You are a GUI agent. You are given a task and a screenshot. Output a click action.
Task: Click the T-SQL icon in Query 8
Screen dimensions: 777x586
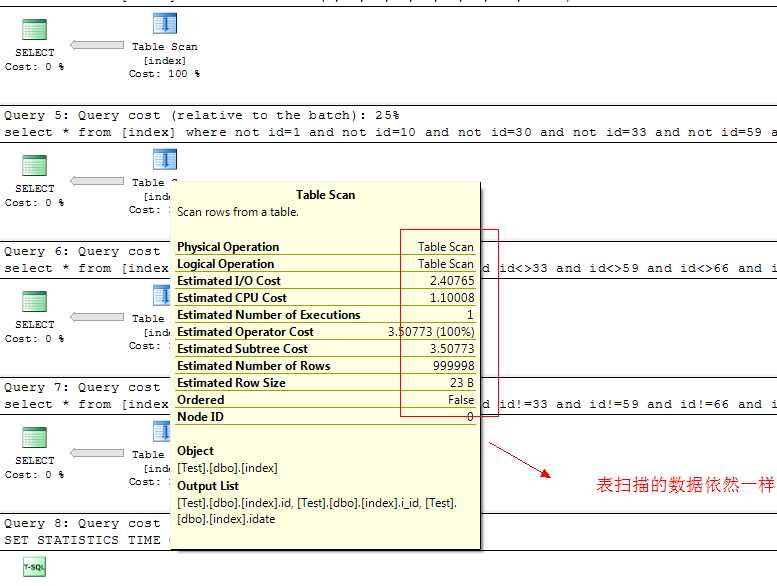coord(34,567)
